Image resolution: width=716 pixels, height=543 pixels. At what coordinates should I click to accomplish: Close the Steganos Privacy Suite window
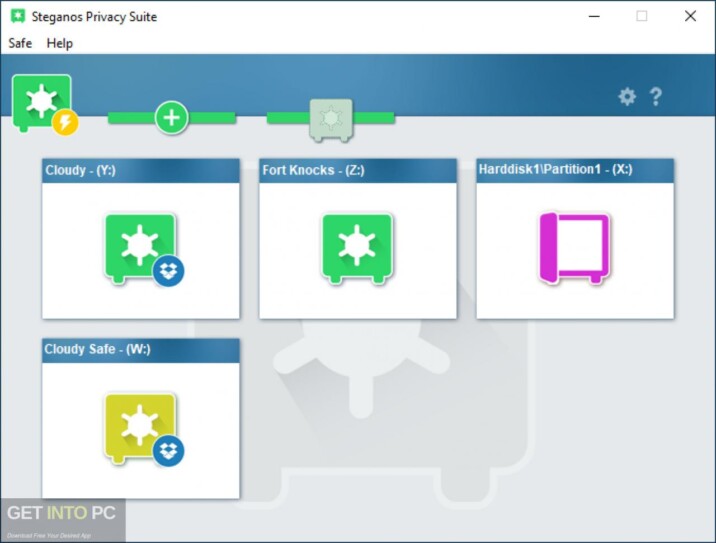pos(690,16)
